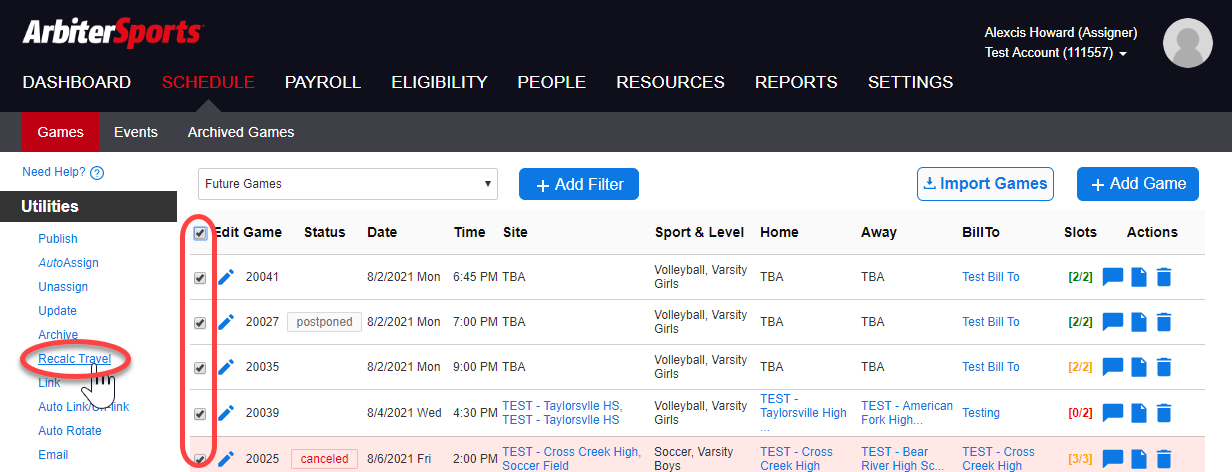Click slots [0/2] for game 20039
Screen dimensions: 1232x472
[x=1080, y=413]
